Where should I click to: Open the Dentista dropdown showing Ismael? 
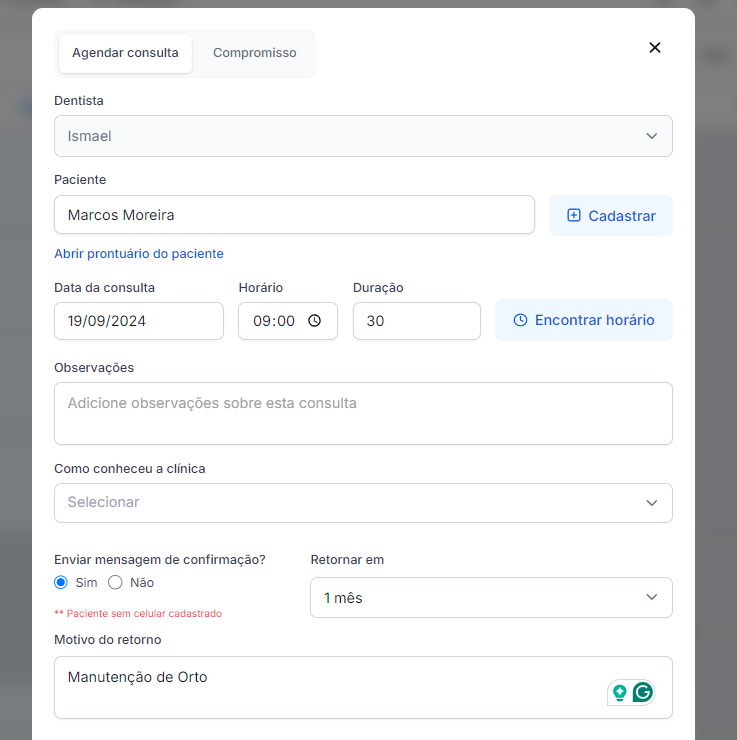pos(363,136)
